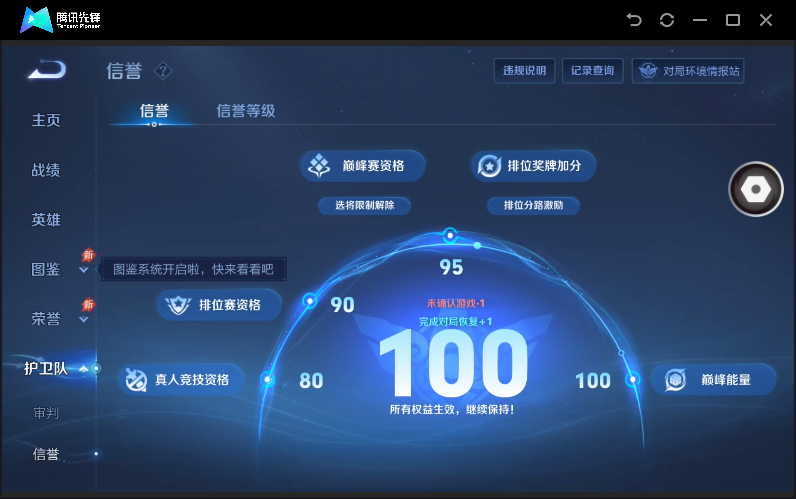Image resolution: width=796 pixels, height=499 pixels.
Task: Open 审判 under 护卫队
Action: 46,413
